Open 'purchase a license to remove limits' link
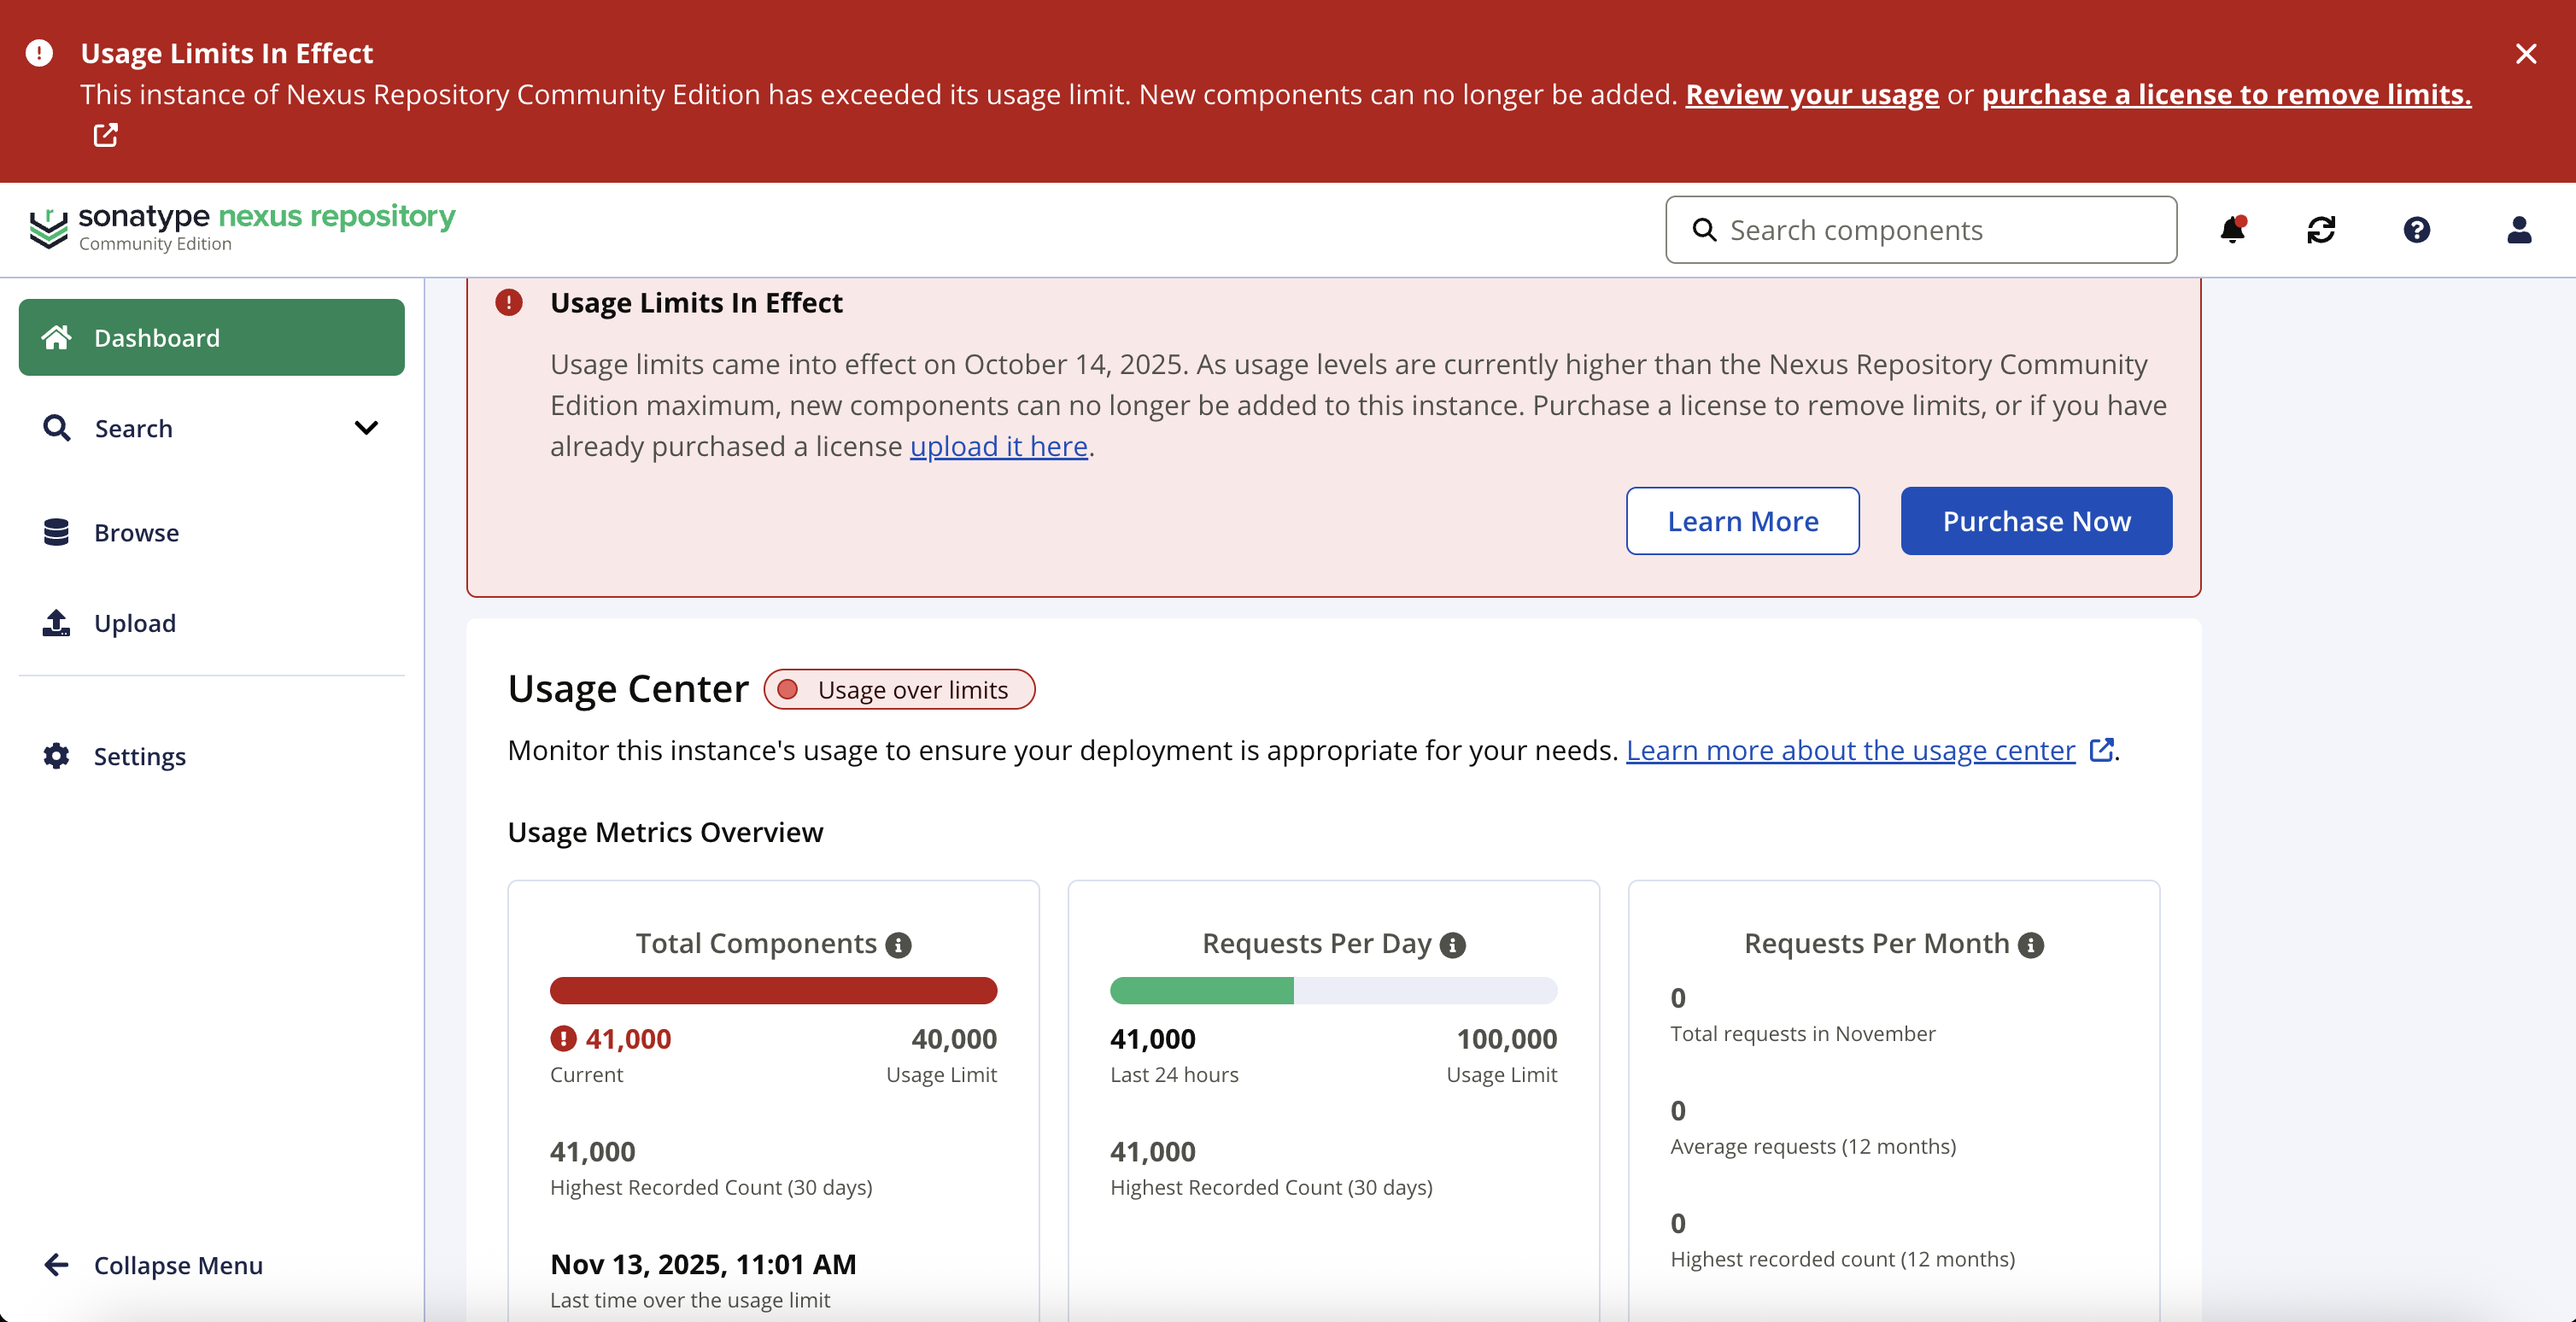2576x1322 pixels. tap(2227, 94)
